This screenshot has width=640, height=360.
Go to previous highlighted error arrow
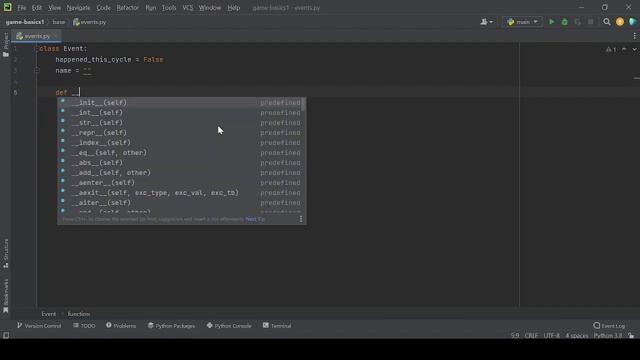[624, 49]
